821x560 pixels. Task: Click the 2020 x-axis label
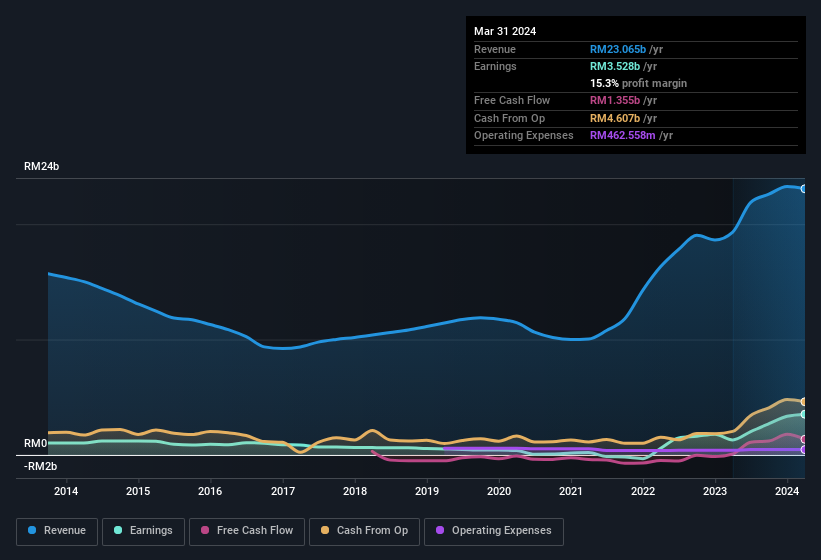(x=499, y=491)
